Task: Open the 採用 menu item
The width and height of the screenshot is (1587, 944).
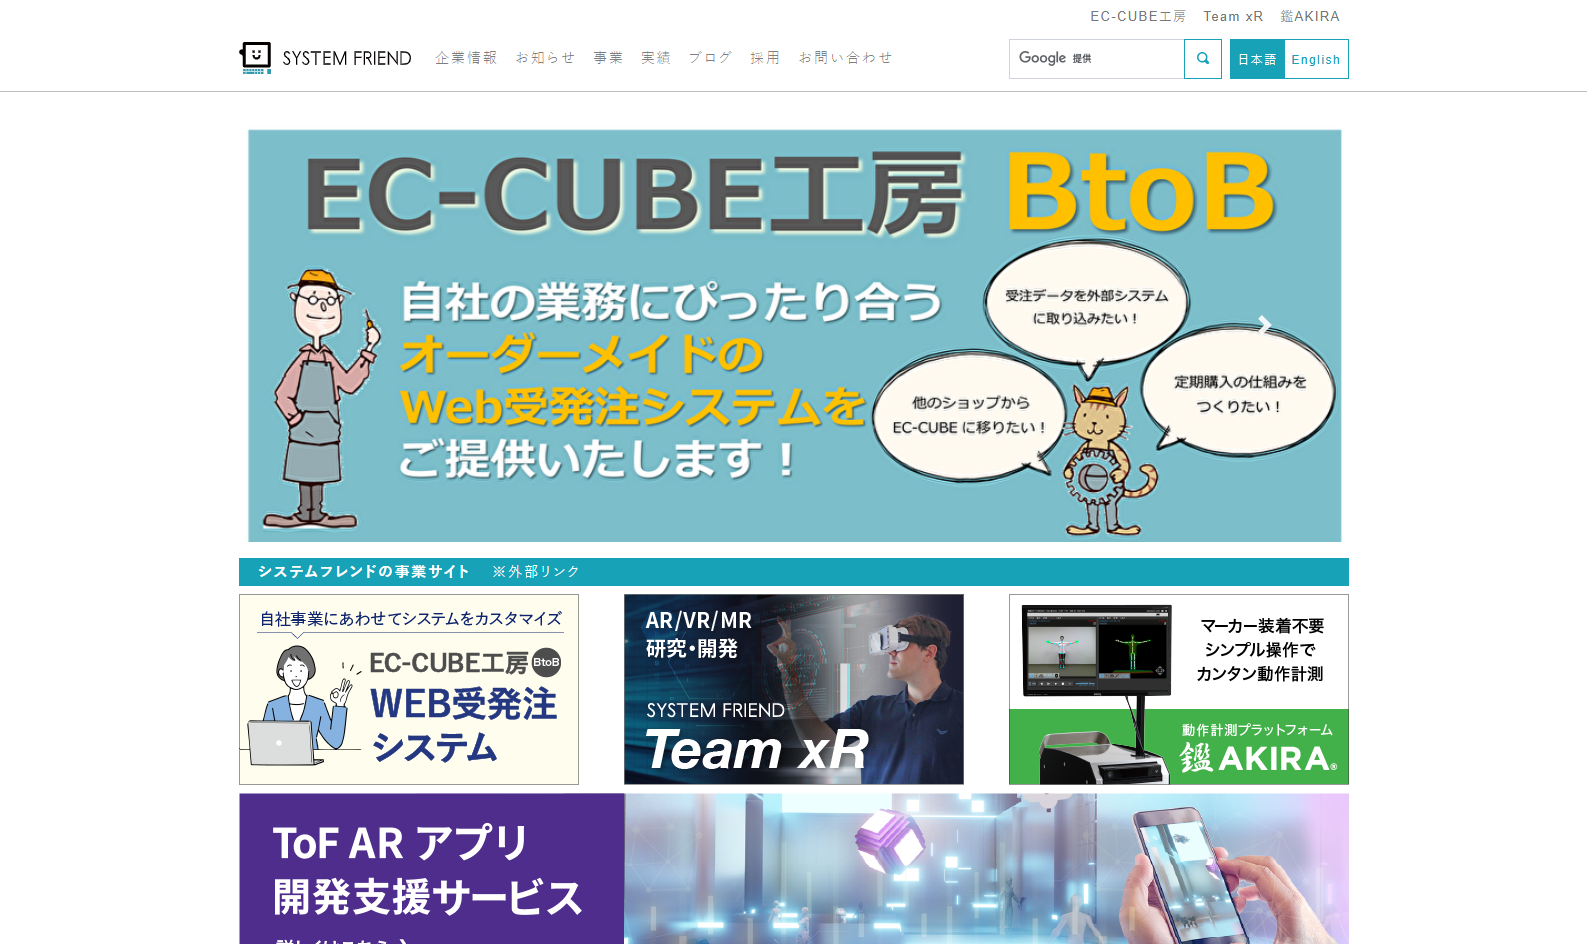Action: [765, 58]
